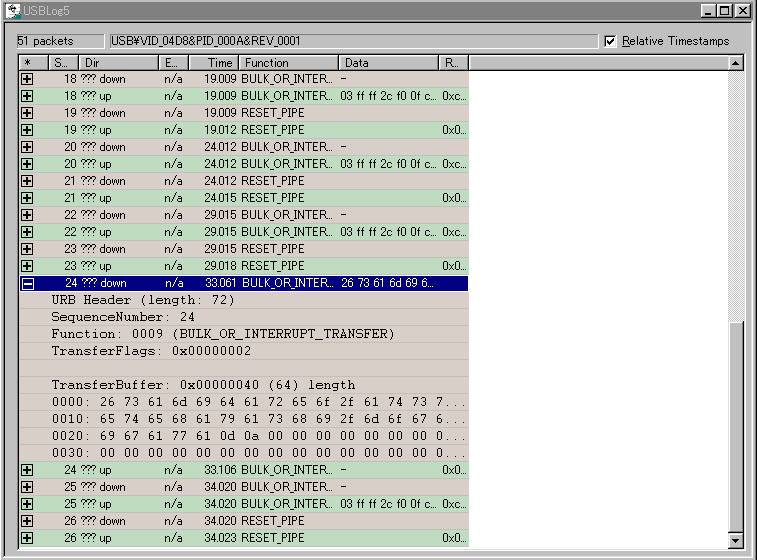Expand packet 26 down RESET_PIPE row
The width and height of the screenshot is (757, 560).
27,521
